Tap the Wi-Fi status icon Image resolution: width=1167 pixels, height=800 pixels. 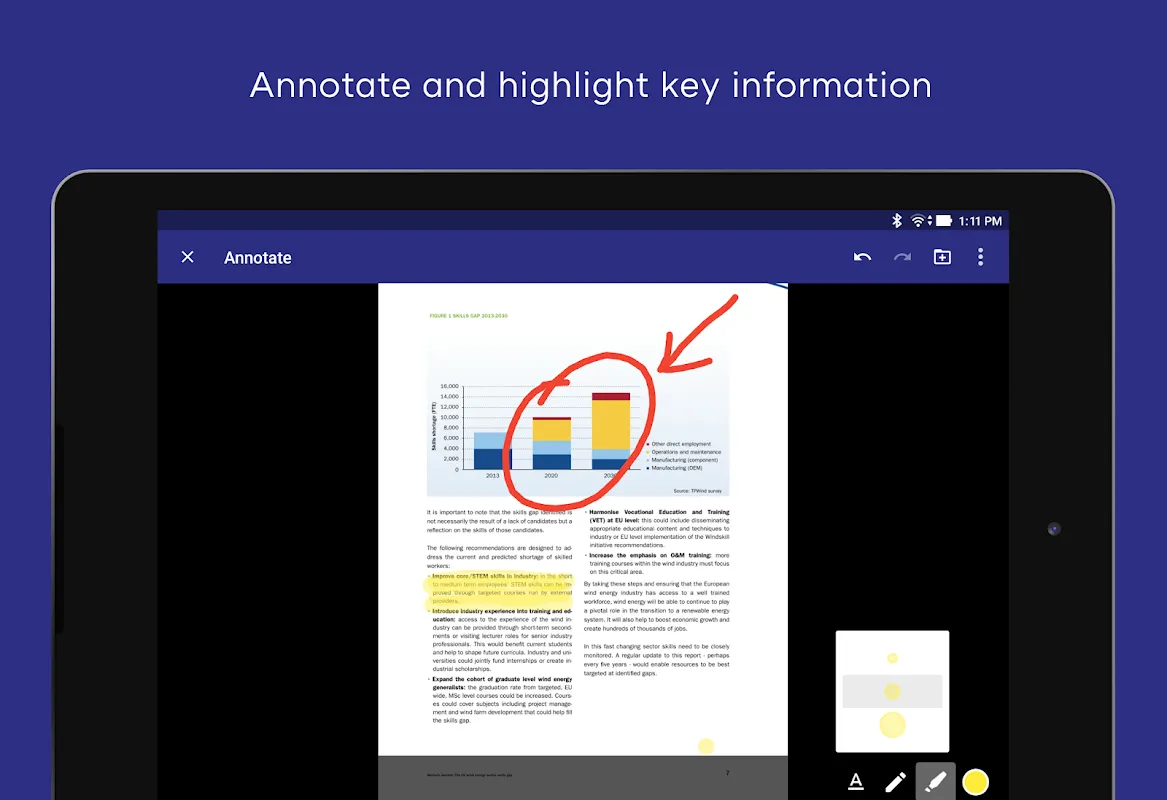tap(920, 220)
